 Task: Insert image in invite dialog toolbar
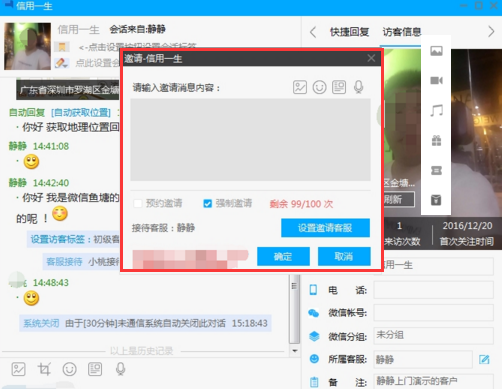tap(300, 87)
